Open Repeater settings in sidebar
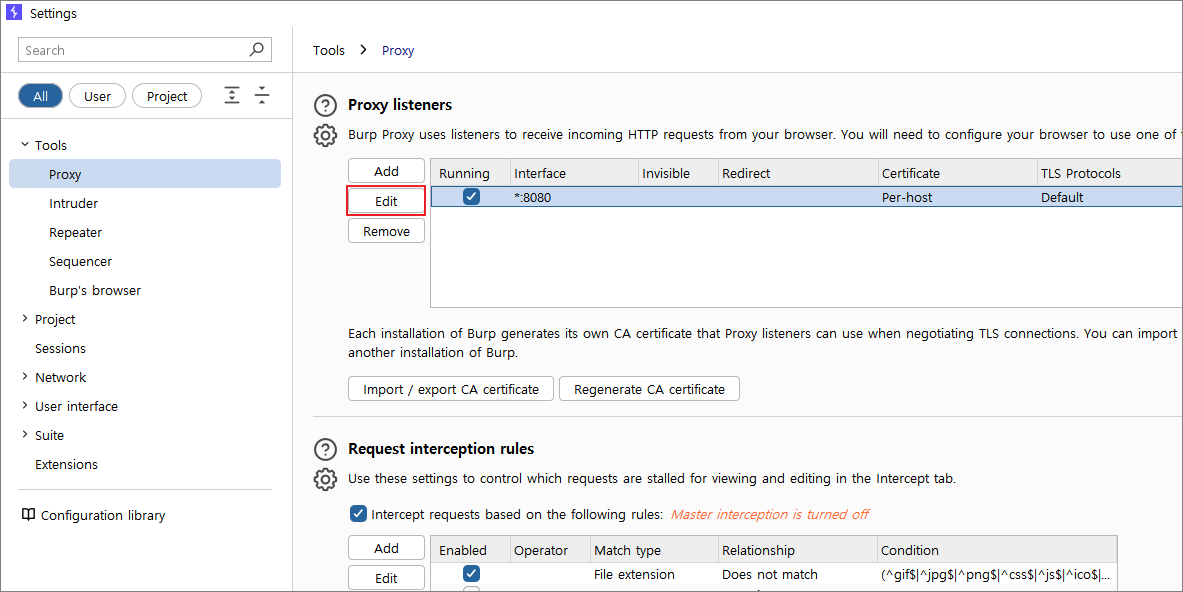The image size is (1183, 592). pyautogui.click(x=75, y=232)
